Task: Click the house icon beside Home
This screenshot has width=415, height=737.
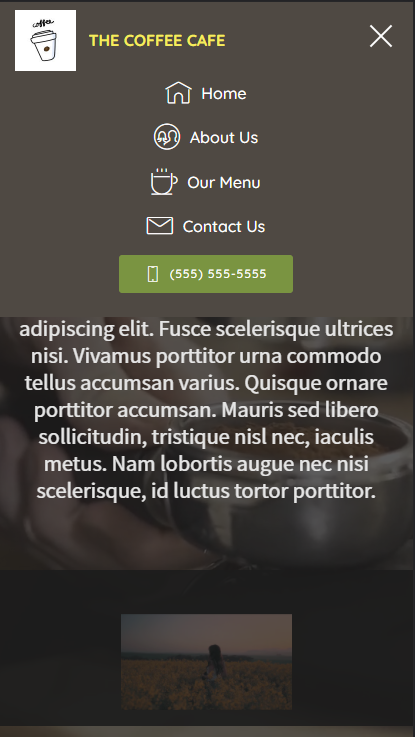Action: pyautogui.click(x=179, y=93)
